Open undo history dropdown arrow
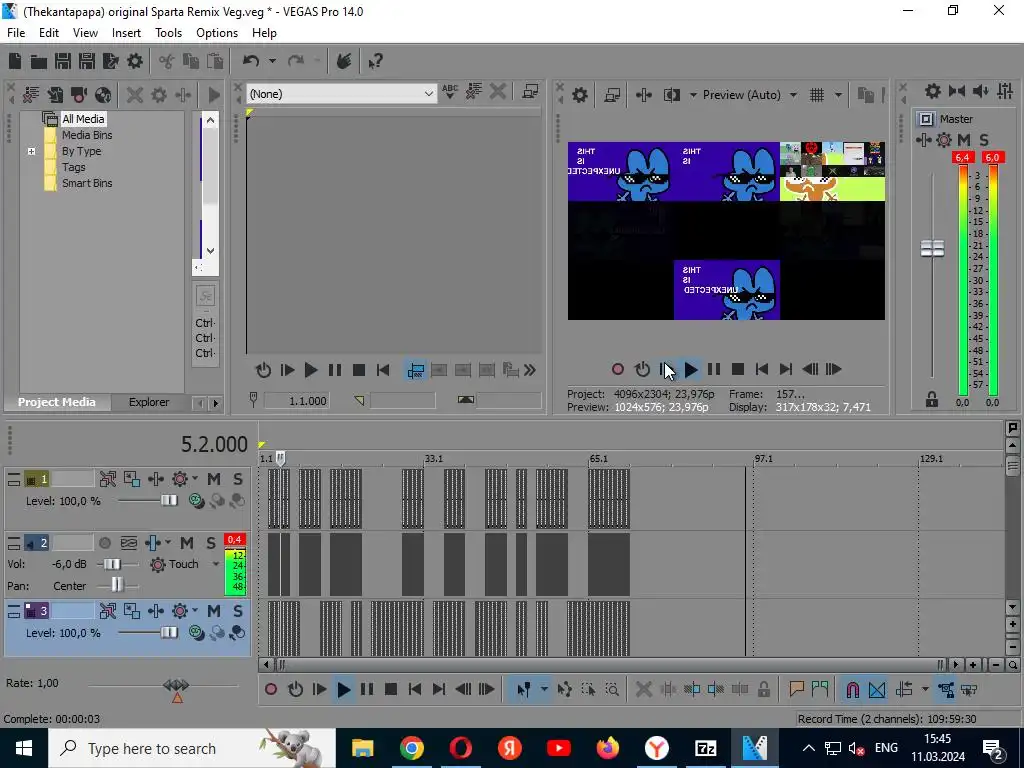 (272, 61)
